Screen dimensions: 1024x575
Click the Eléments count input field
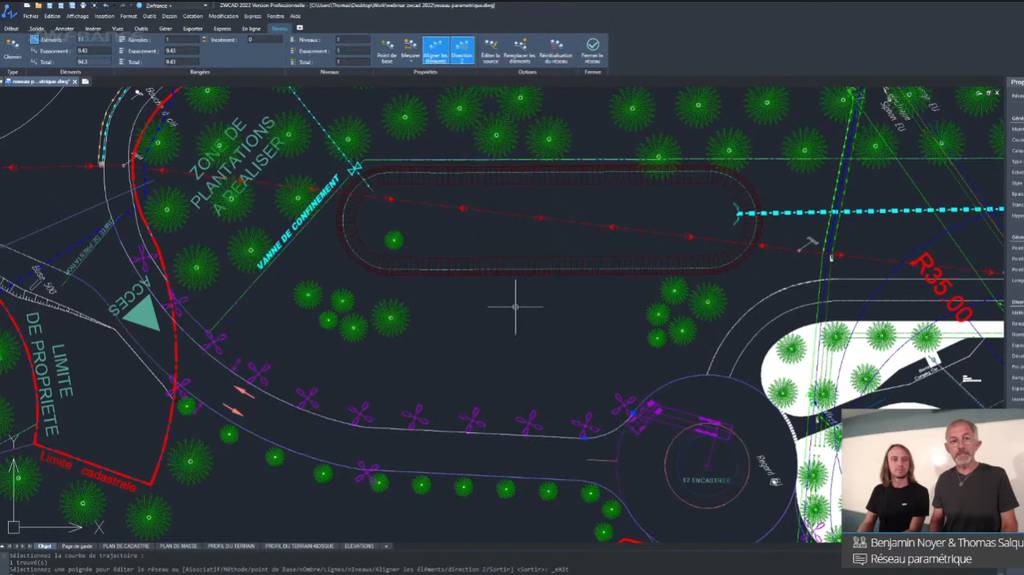93,39
